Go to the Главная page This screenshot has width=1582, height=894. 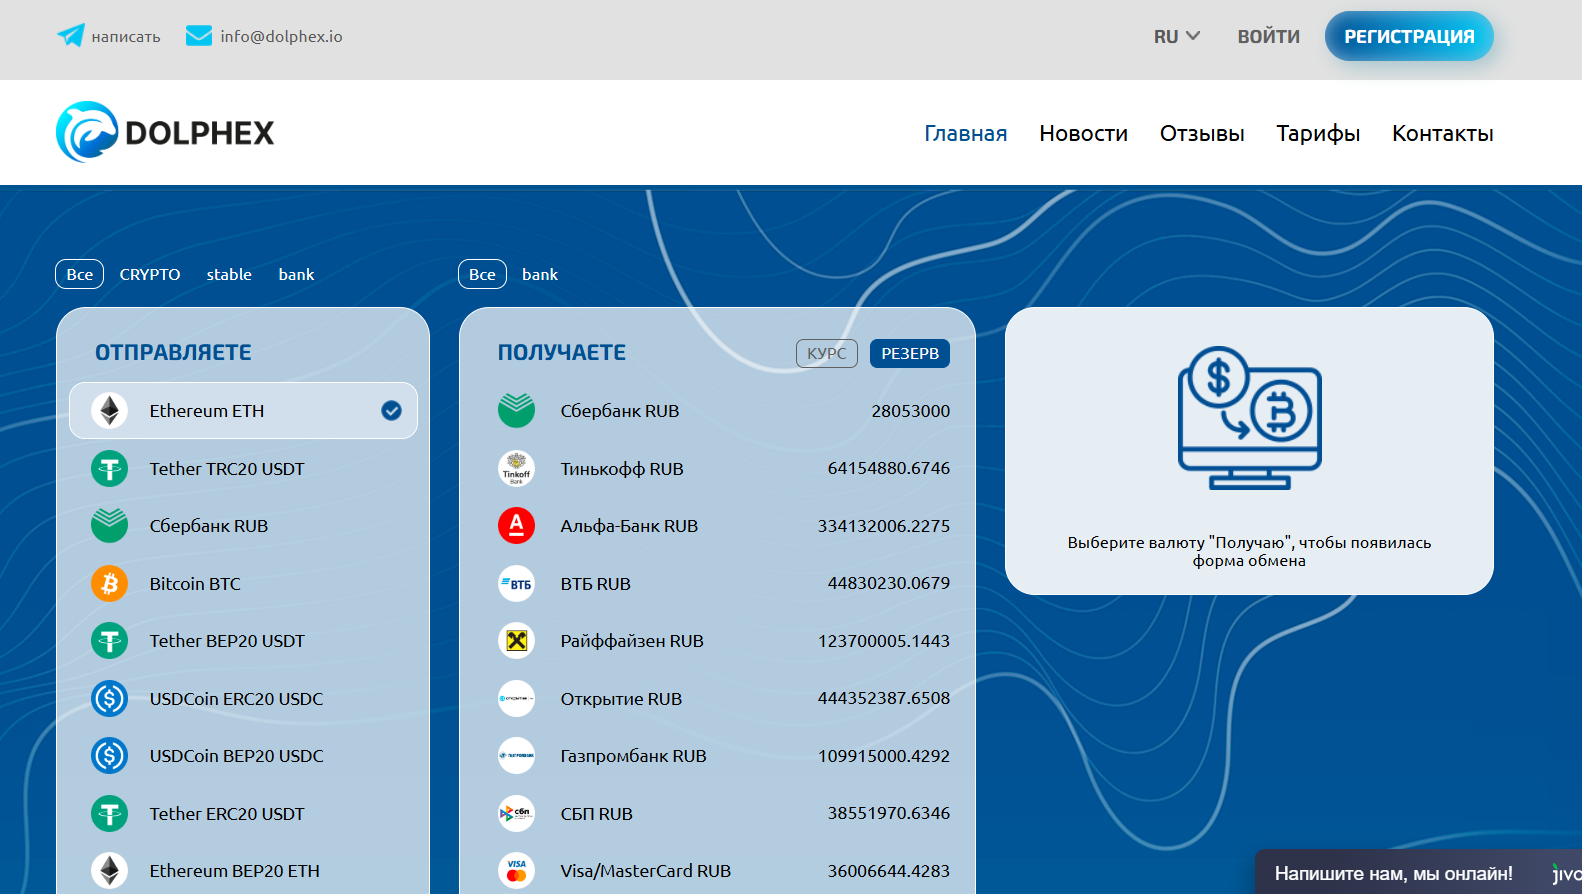965,134
